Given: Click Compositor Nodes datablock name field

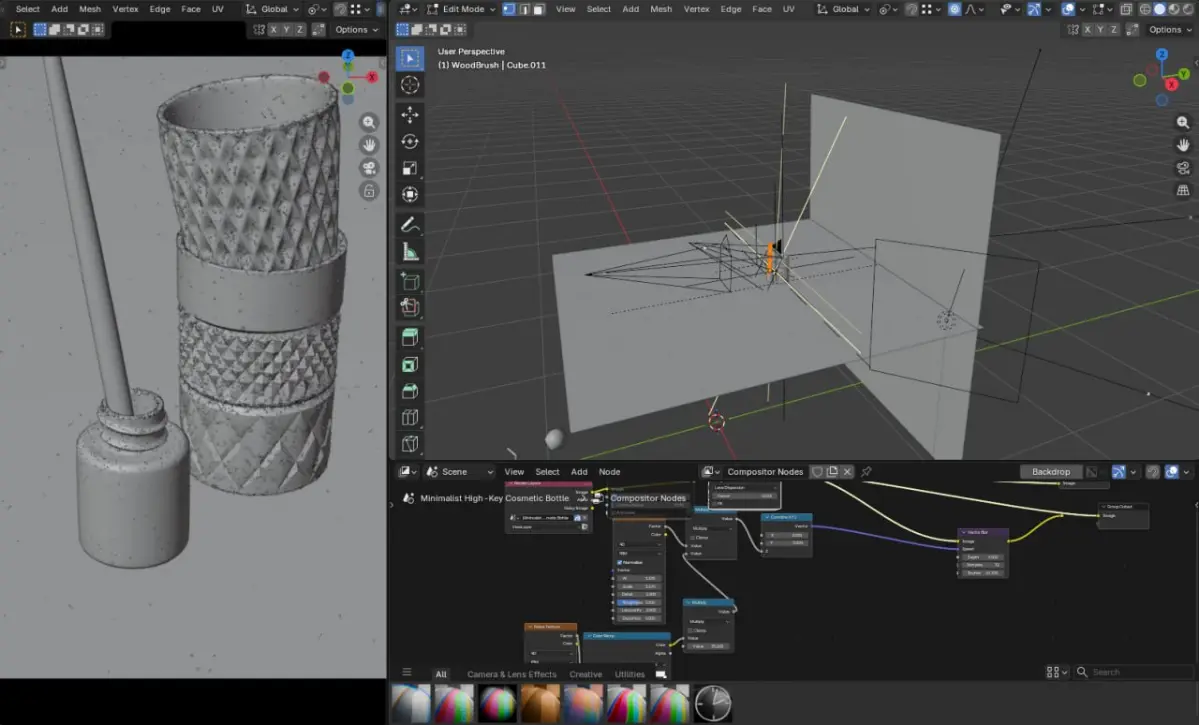Looking at the screenshot, I should click(x=765, y=472).
